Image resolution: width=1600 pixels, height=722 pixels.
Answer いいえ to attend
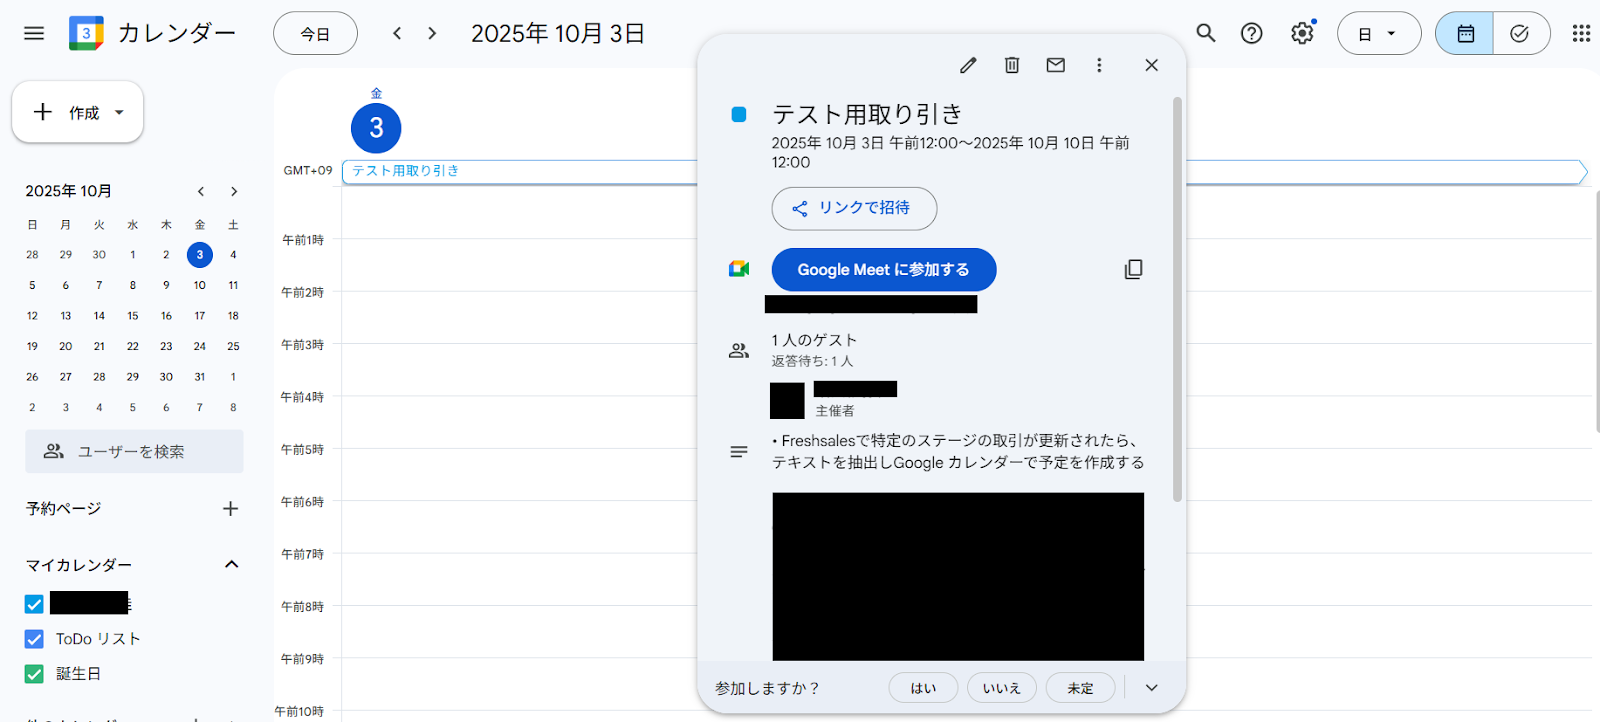click(x=1001, y=688)
